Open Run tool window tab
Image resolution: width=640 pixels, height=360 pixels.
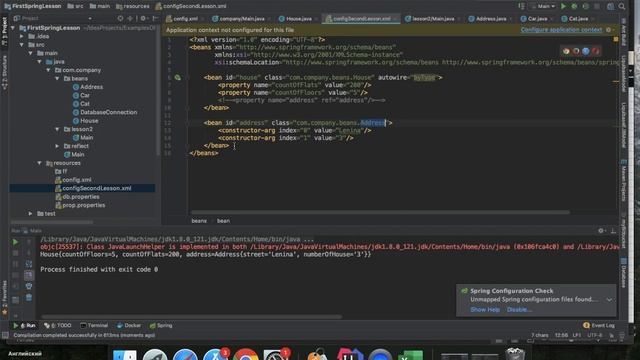pyautogui.click(x=24, y=325)
